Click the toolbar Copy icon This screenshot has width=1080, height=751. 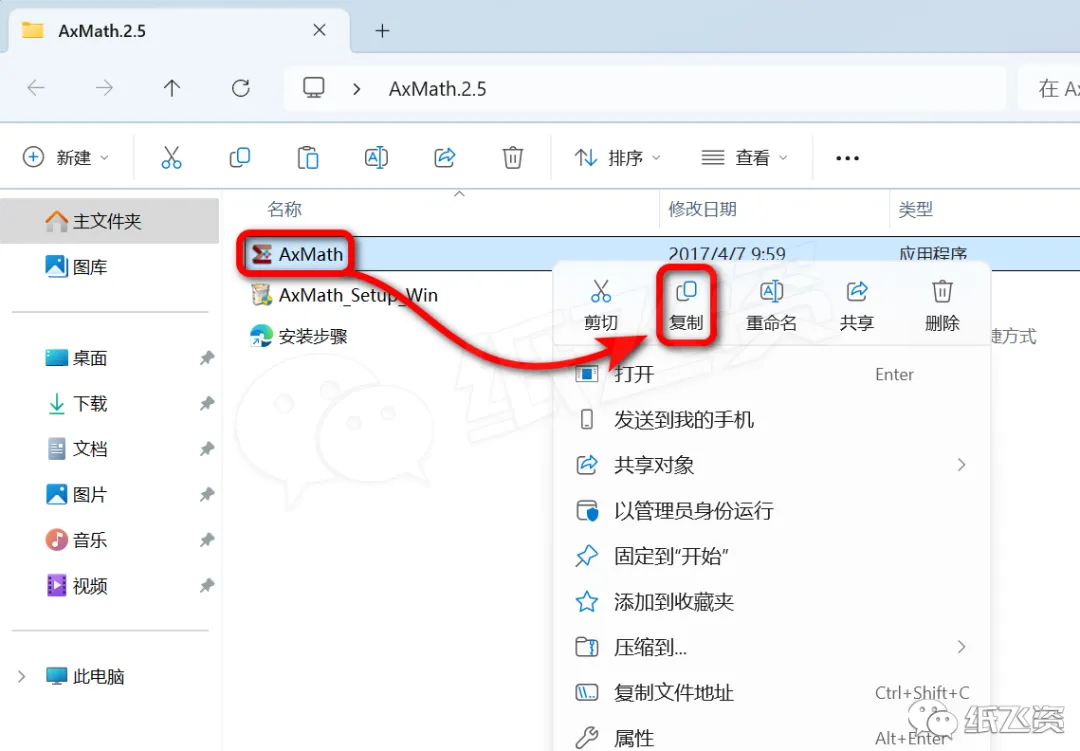tap(239, 158)
